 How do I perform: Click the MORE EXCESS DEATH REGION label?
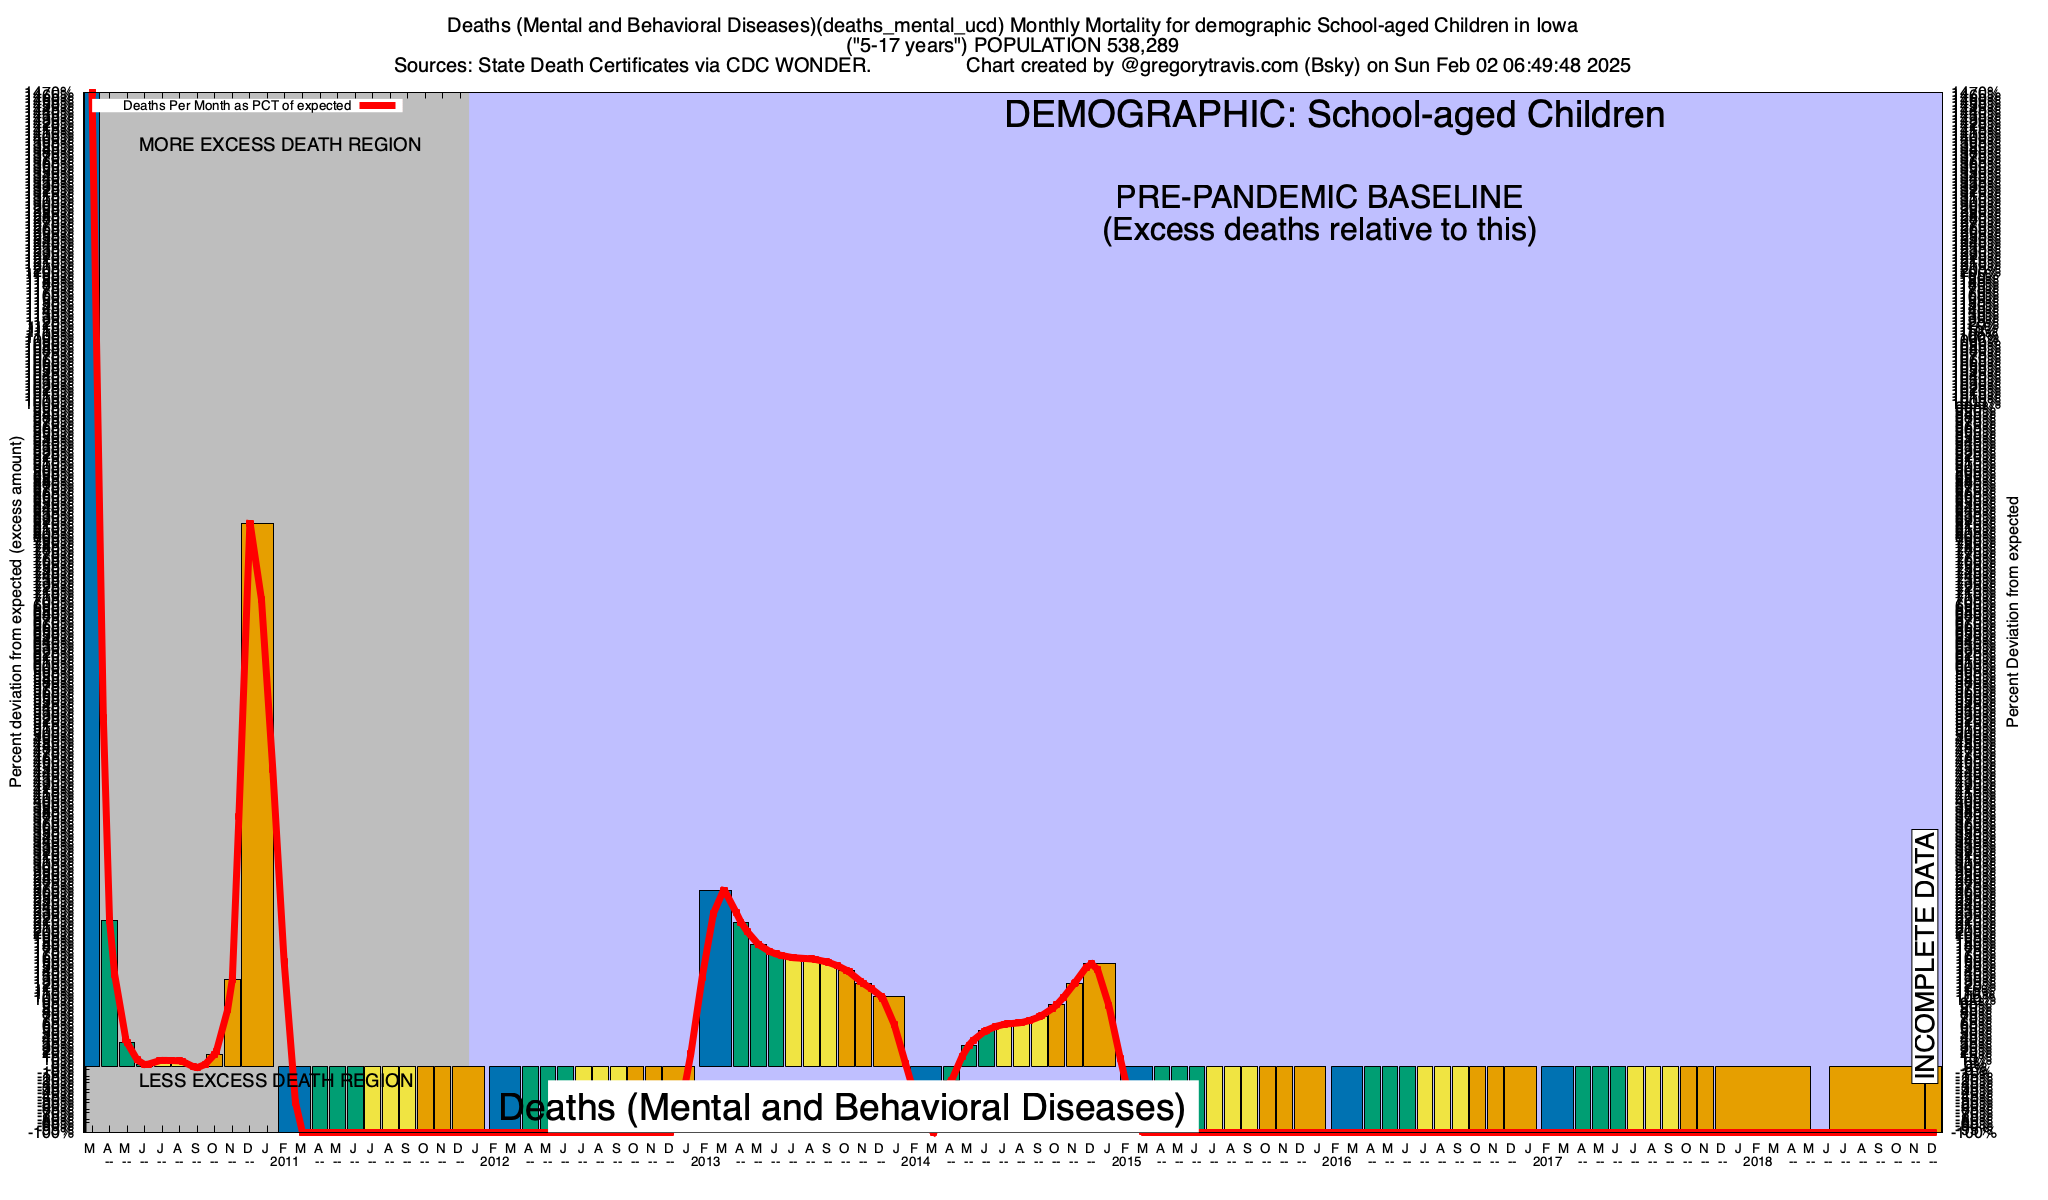(x=280, y=145)
